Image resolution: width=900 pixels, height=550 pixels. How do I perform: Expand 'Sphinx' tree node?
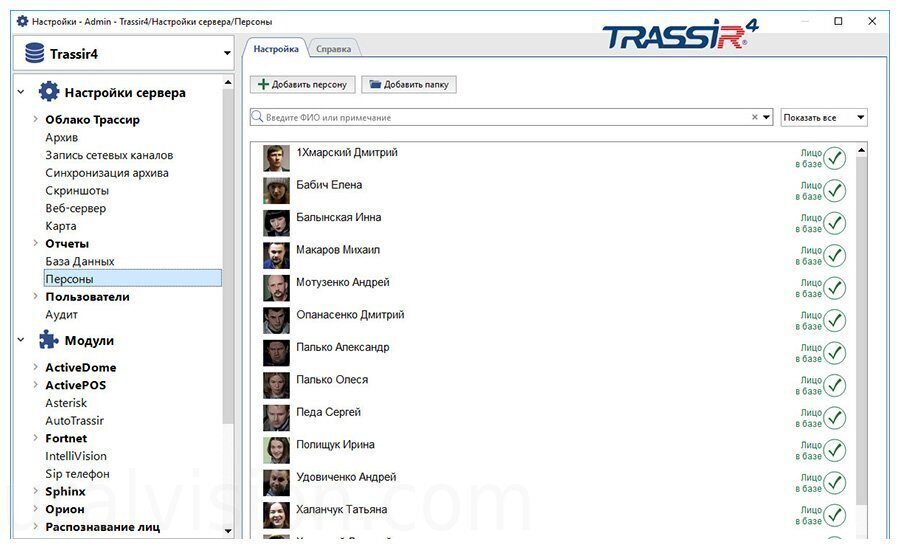pos(35,491)
